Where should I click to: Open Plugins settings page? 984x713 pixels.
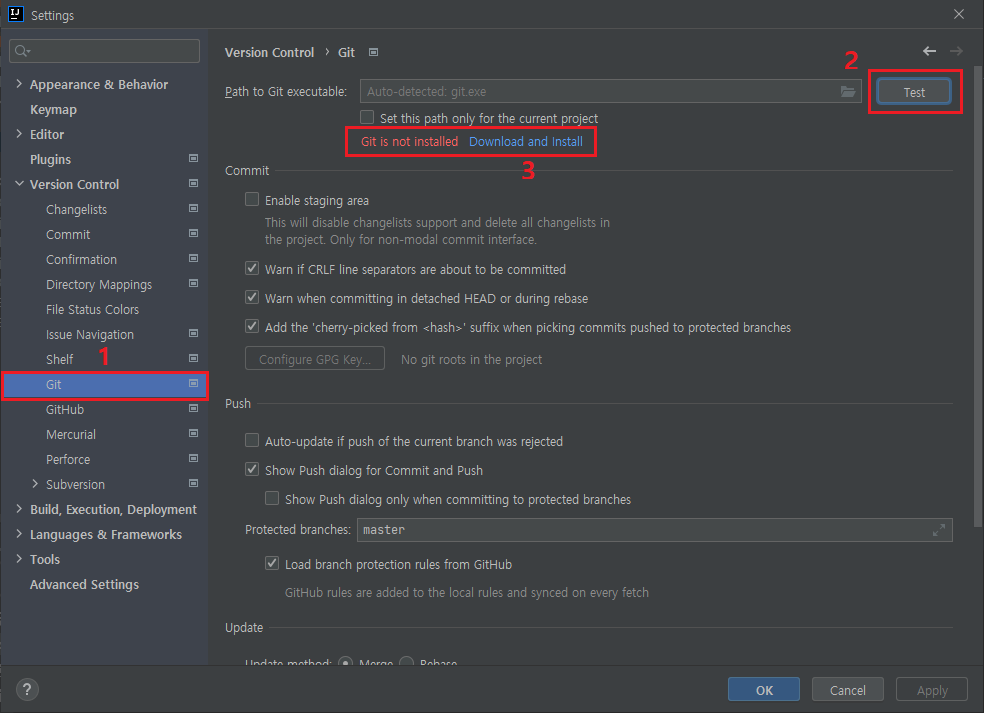(x=50, y=159)
